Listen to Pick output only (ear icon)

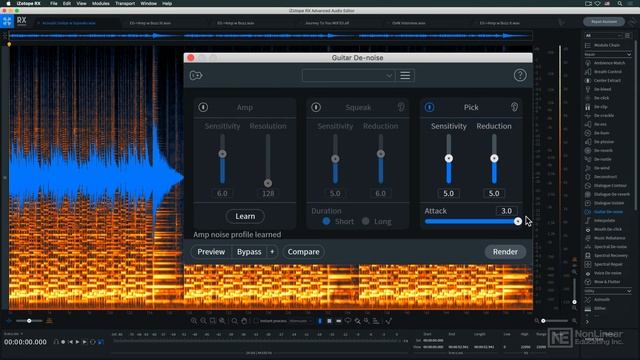[514, 107]
